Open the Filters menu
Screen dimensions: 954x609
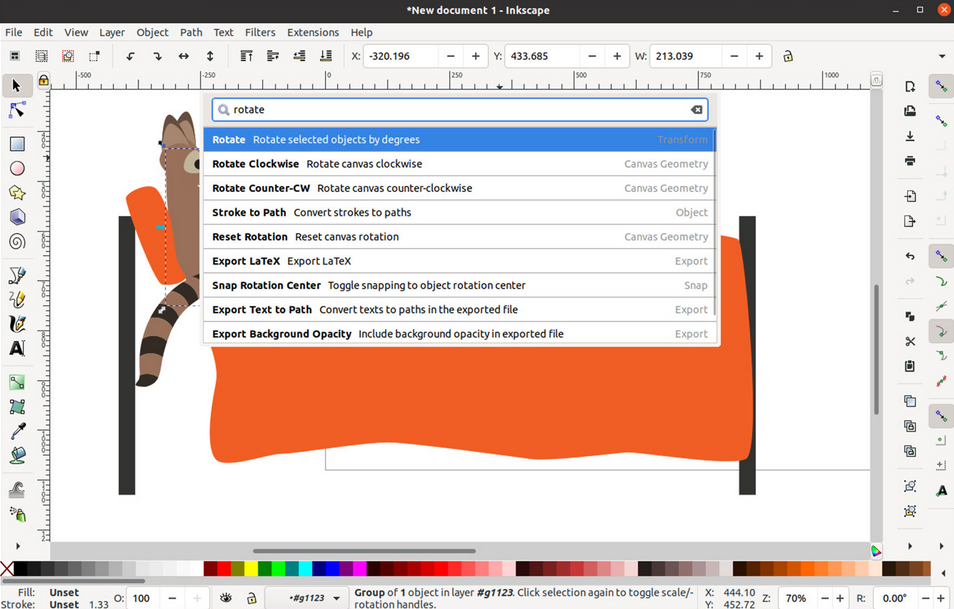pyautogui.click(x=260, y=32)
